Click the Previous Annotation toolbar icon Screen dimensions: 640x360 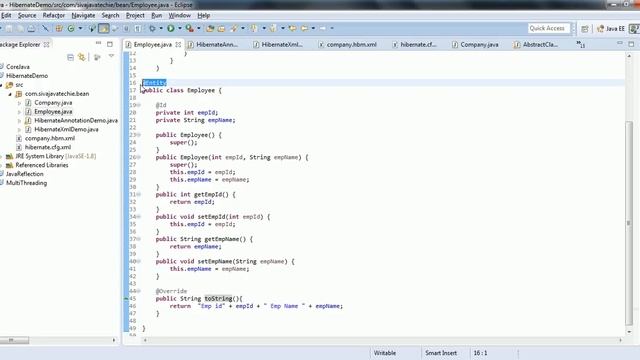pos(273,28)
